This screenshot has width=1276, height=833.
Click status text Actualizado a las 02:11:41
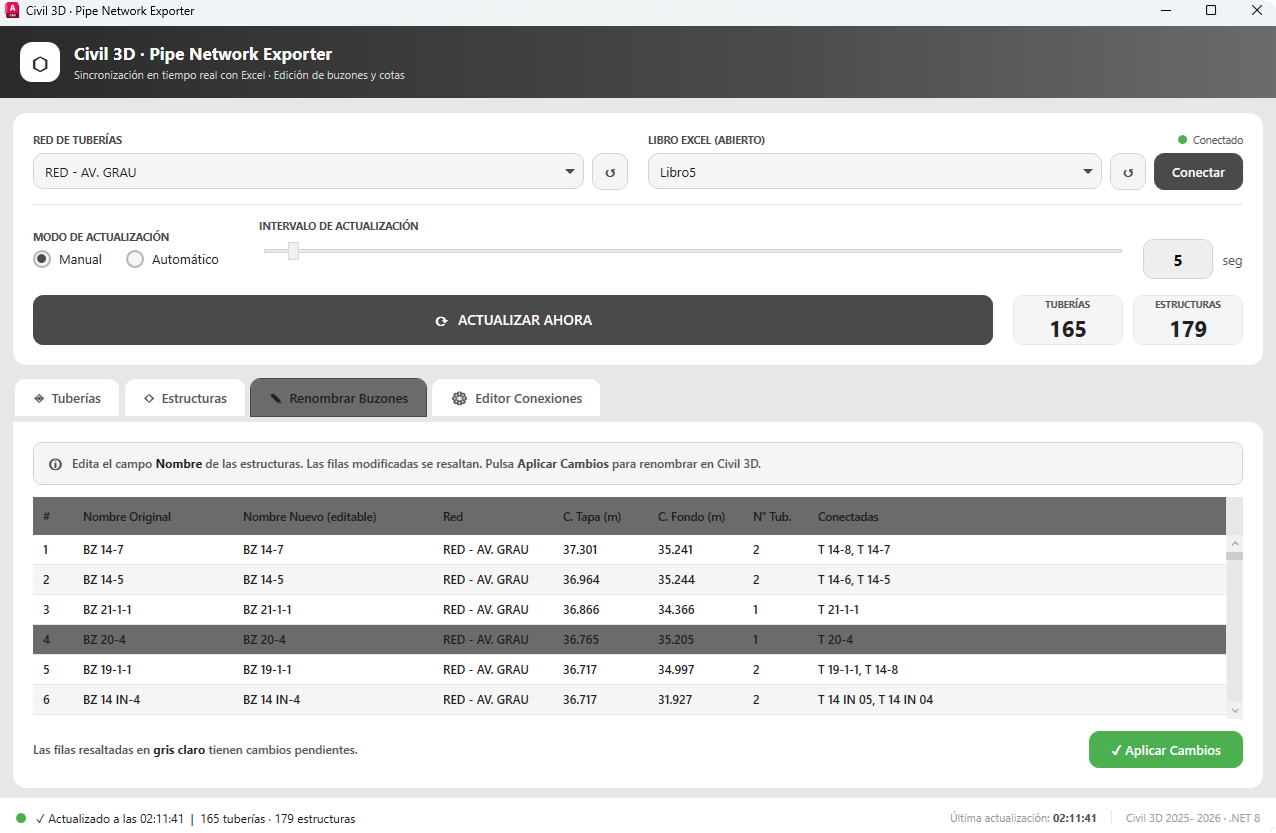pos(109,818)
